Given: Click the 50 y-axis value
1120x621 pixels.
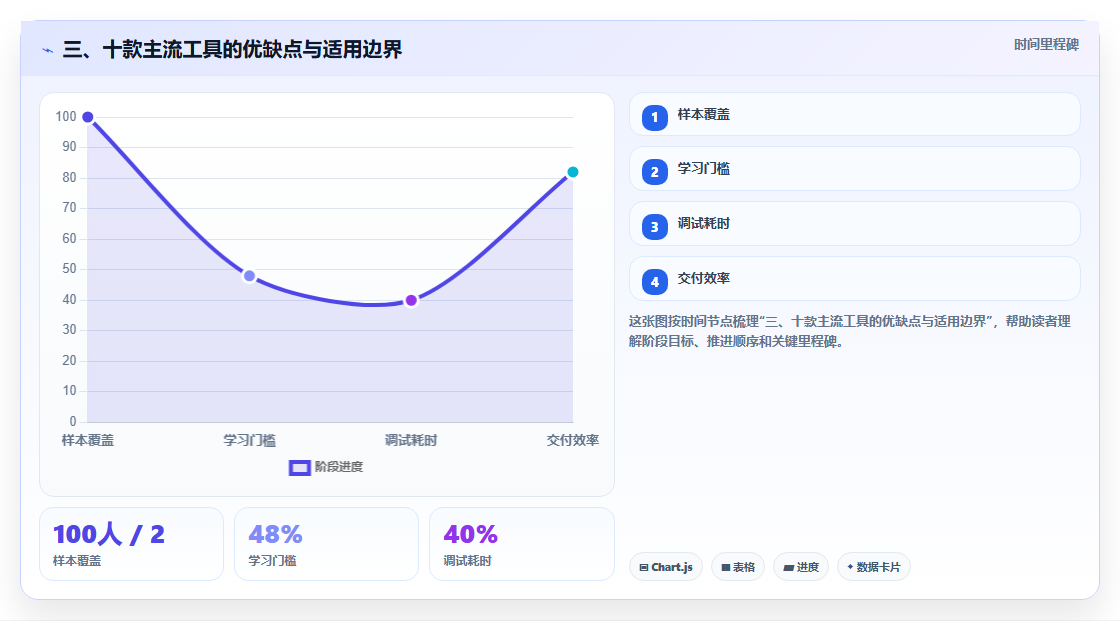Looking at the screenshot, I should click(69, 269).
